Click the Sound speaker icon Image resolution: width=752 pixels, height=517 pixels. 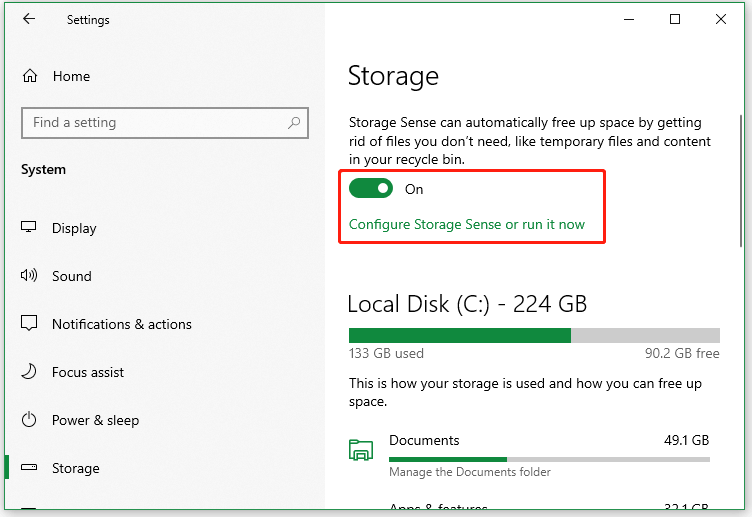(30, 276)
